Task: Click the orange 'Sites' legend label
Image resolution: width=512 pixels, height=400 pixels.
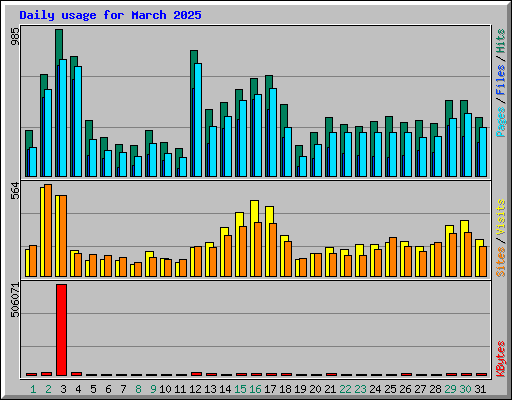Action: 501,262
